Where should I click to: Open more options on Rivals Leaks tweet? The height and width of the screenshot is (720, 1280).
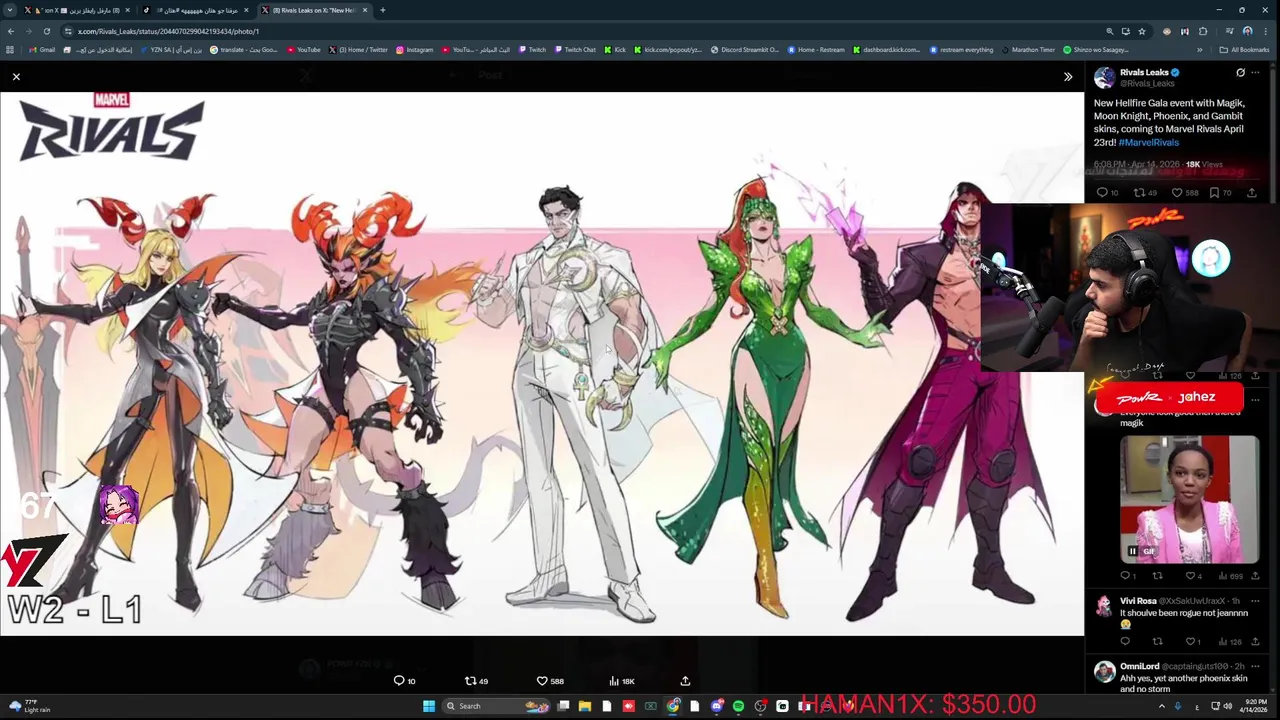tap(1255, 73)
